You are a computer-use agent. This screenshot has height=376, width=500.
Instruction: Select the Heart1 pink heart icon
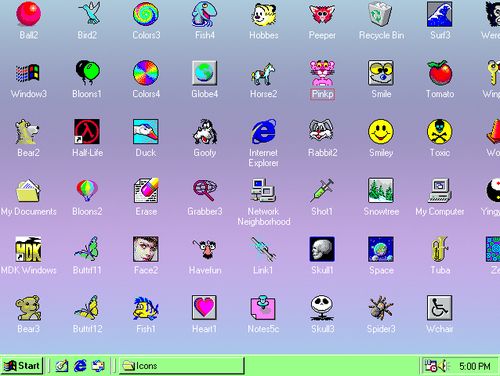pos(205,308)
